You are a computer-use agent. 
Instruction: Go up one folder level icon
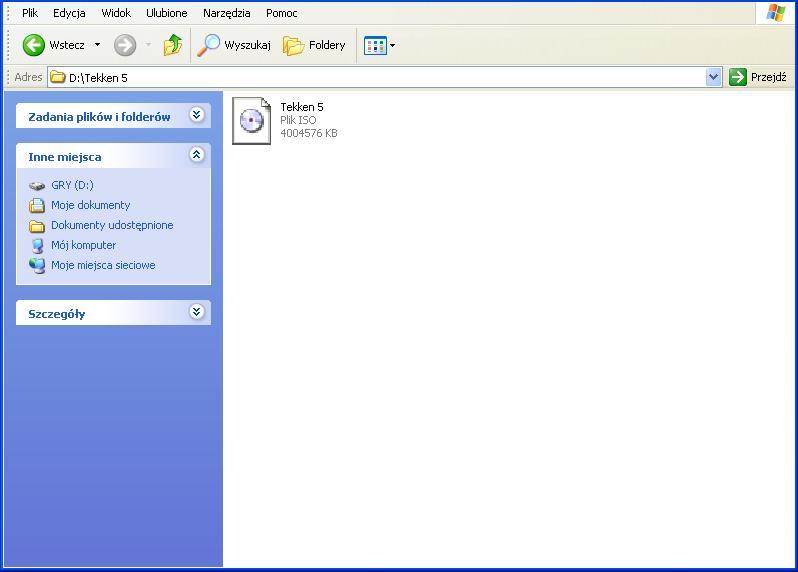pos(173,45)
